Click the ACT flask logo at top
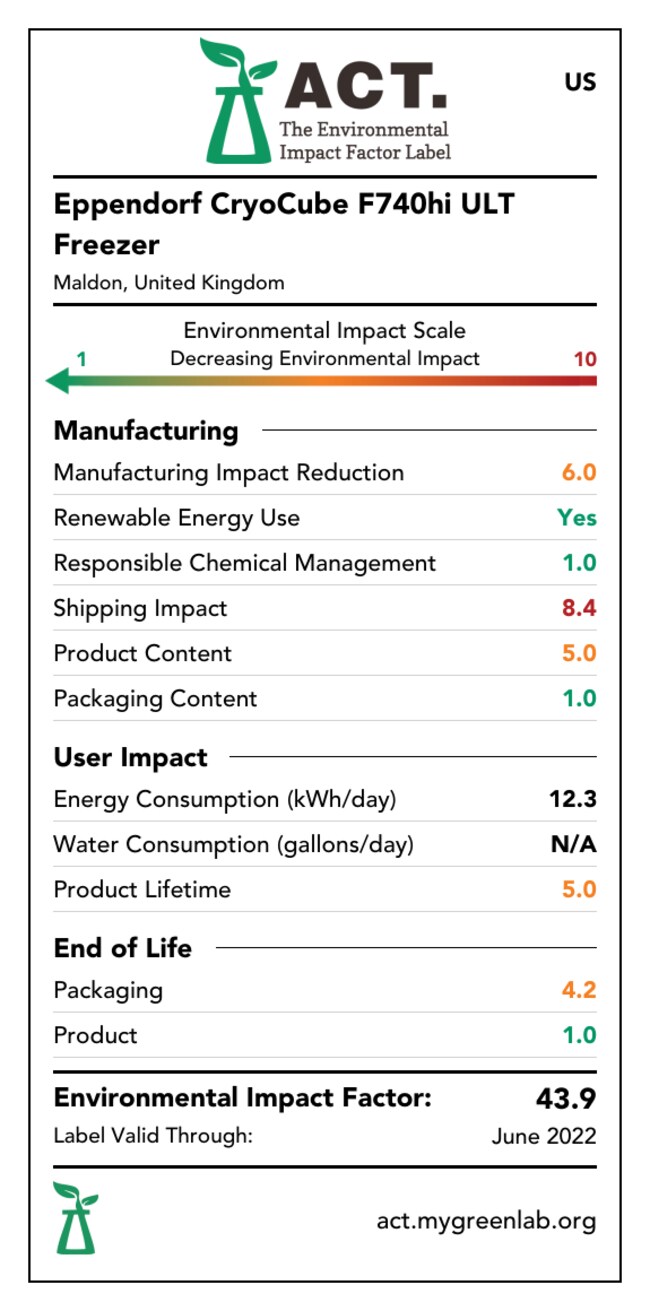The width and height of the screenshot is (650, 1311). pos(236,104)
